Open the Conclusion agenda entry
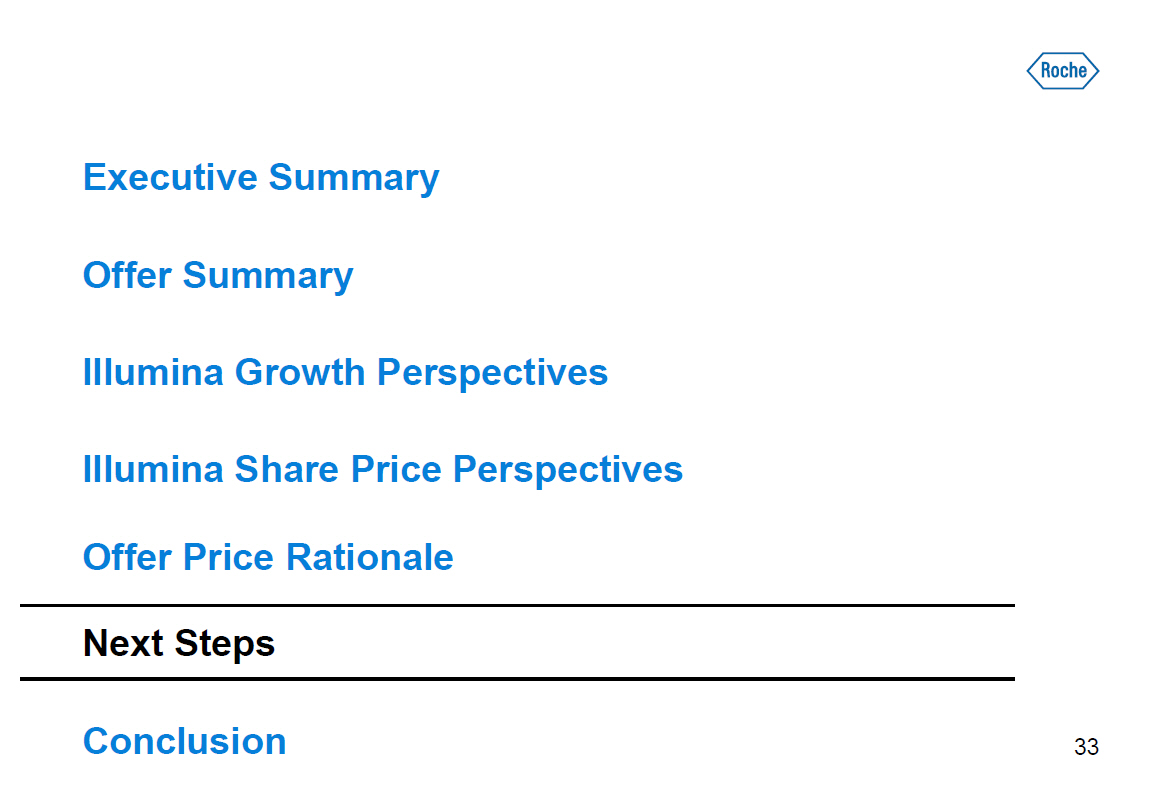 (184, 741)
